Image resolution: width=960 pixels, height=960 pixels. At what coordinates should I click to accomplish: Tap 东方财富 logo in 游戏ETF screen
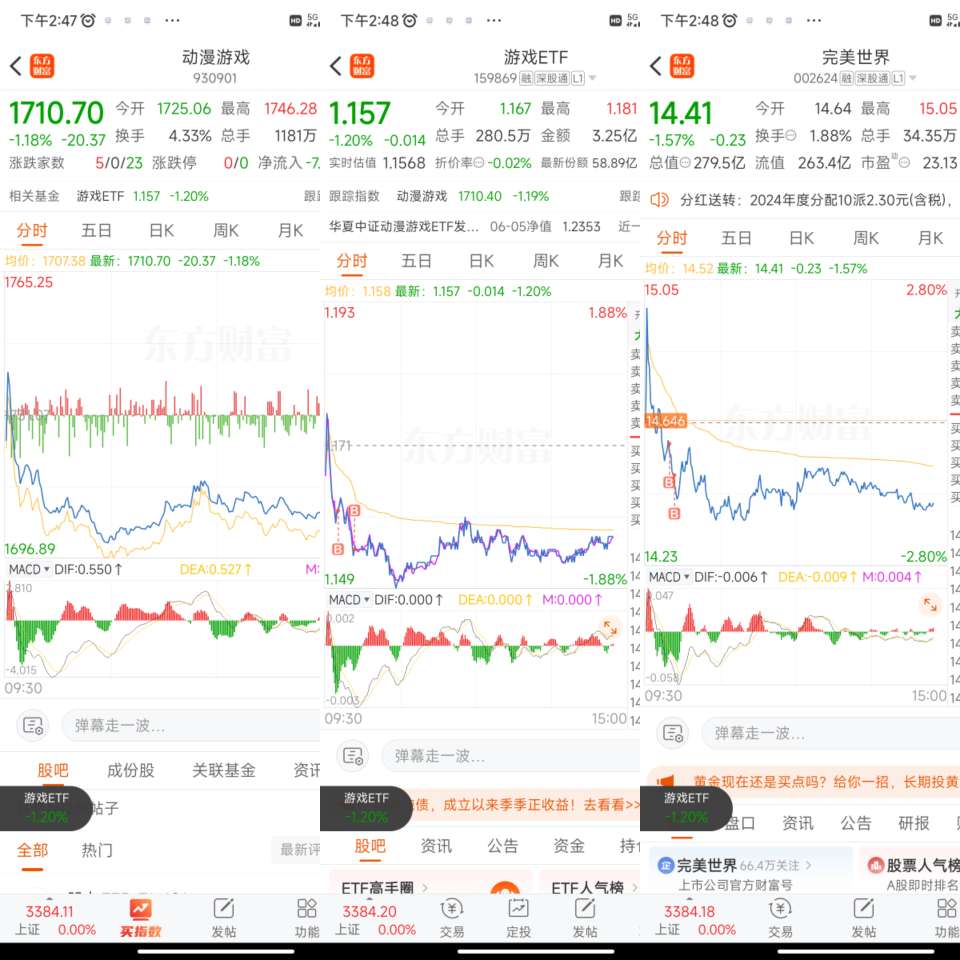[x=362, y=66]
